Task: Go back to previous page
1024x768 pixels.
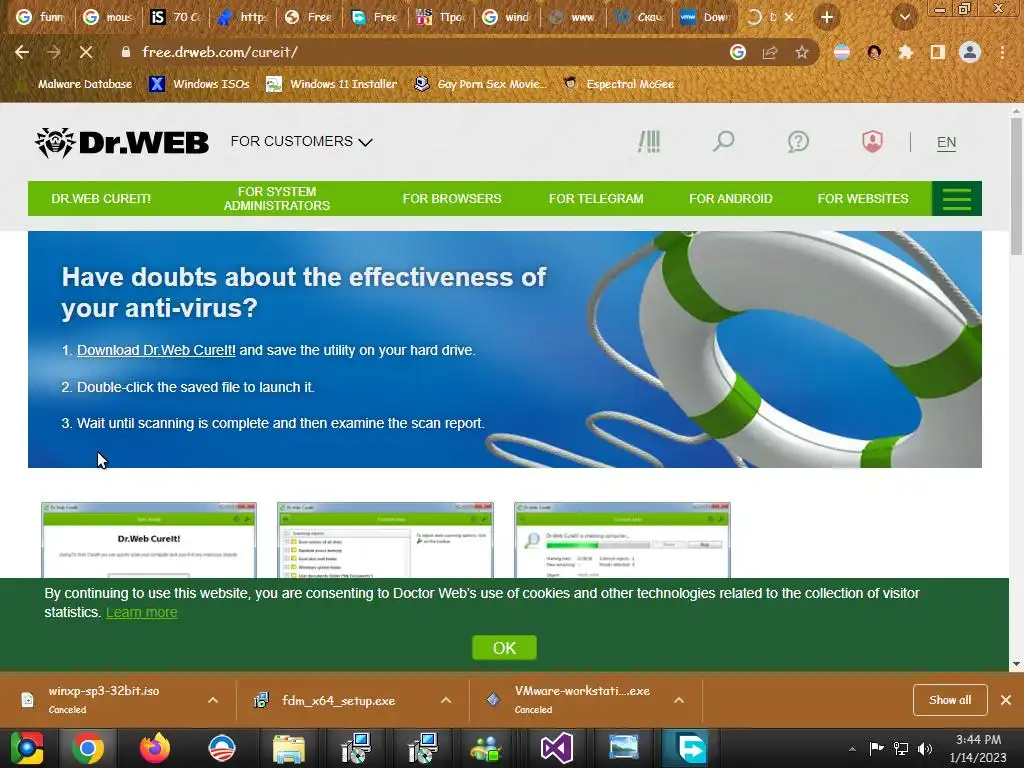Action: tap(22, 52)
